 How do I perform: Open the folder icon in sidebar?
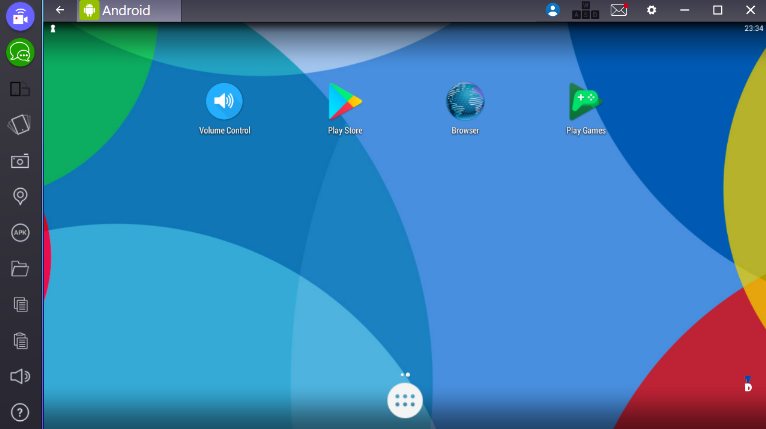point(20,268)
